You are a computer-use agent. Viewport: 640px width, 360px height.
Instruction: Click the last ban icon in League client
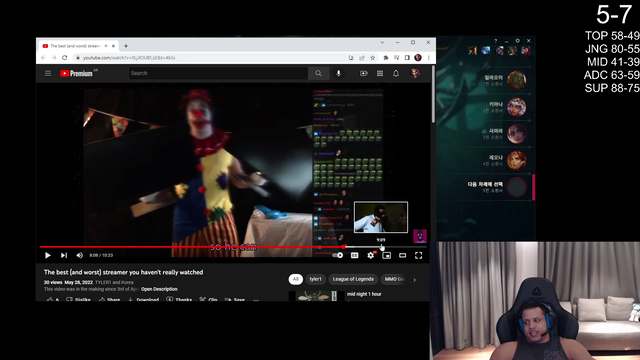pos(526,51)
